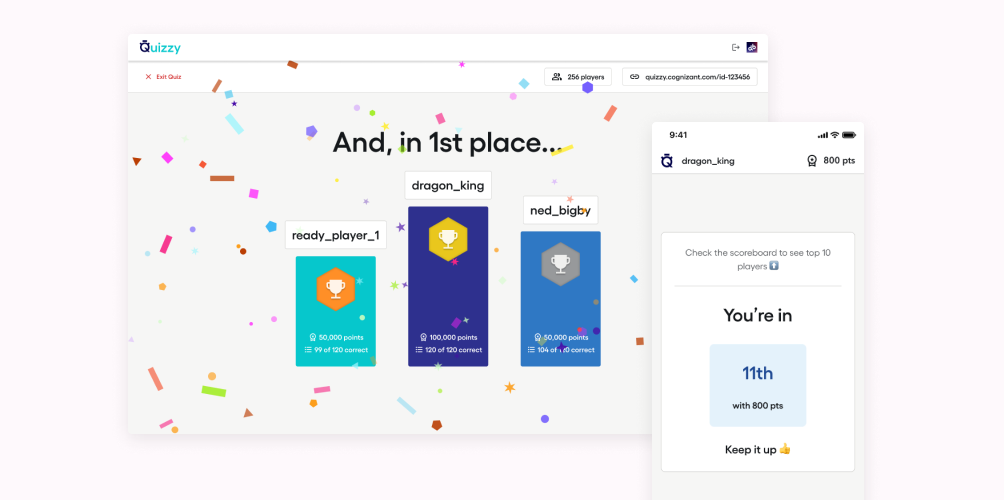The height and width of the screenshot is (500, 1004).
Task: Click the X icon beside Exit Quiz
Action: pyautogui.click(x=148, y=77)
